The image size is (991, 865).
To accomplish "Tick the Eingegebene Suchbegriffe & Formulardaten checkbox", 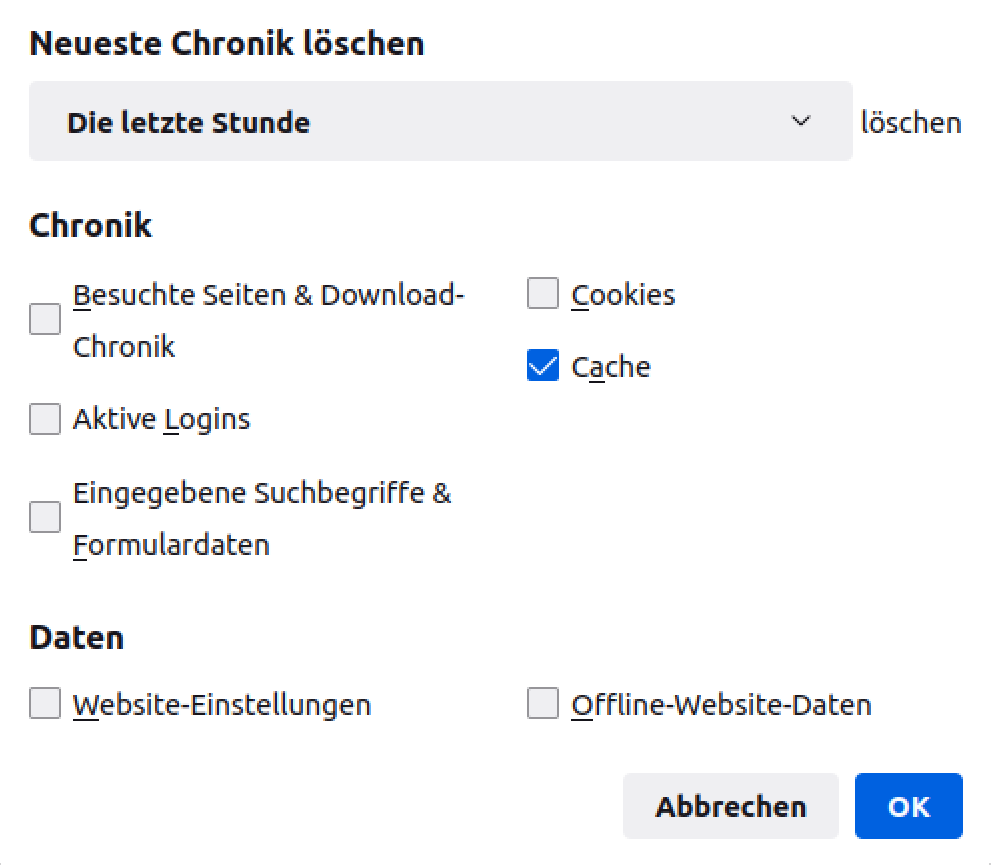I will (45, 518).
